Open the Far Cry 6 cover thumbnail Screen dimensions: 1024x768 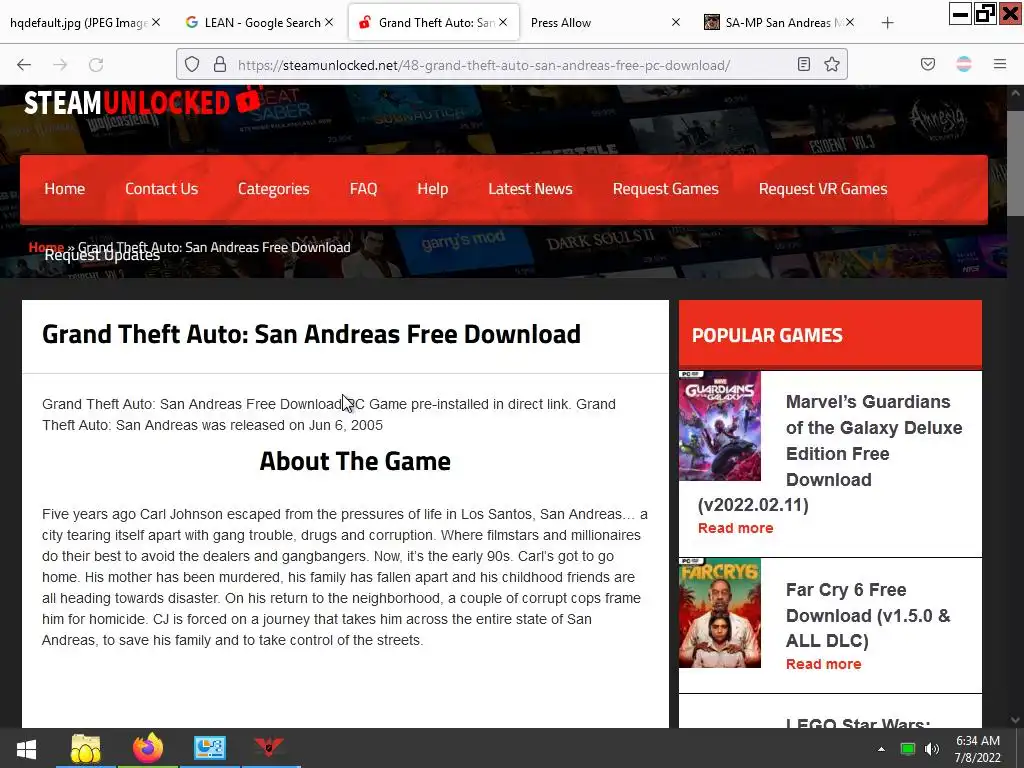720,613
